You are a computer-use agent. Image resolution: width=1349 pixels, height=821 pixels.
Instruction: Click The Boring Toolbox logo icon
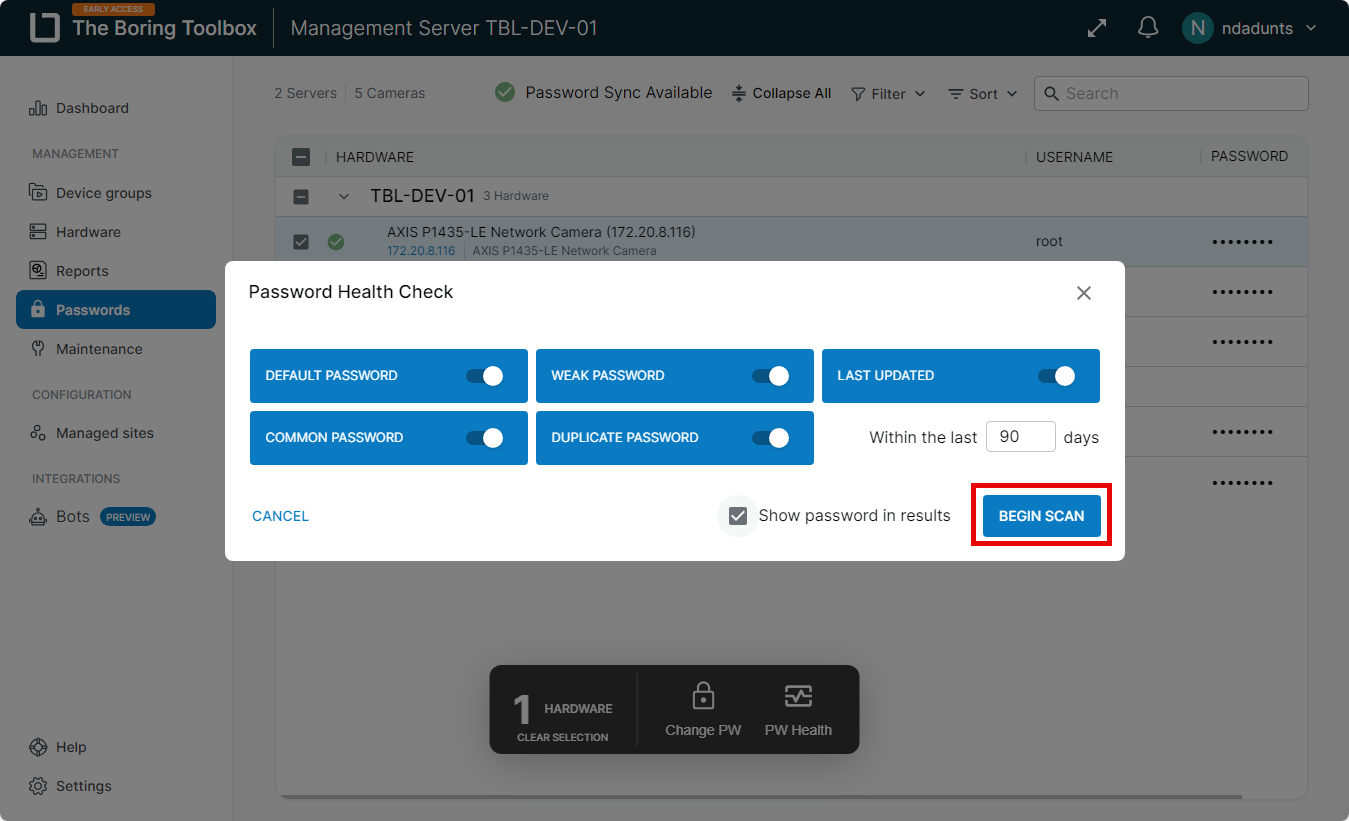(x=45, y=28)
